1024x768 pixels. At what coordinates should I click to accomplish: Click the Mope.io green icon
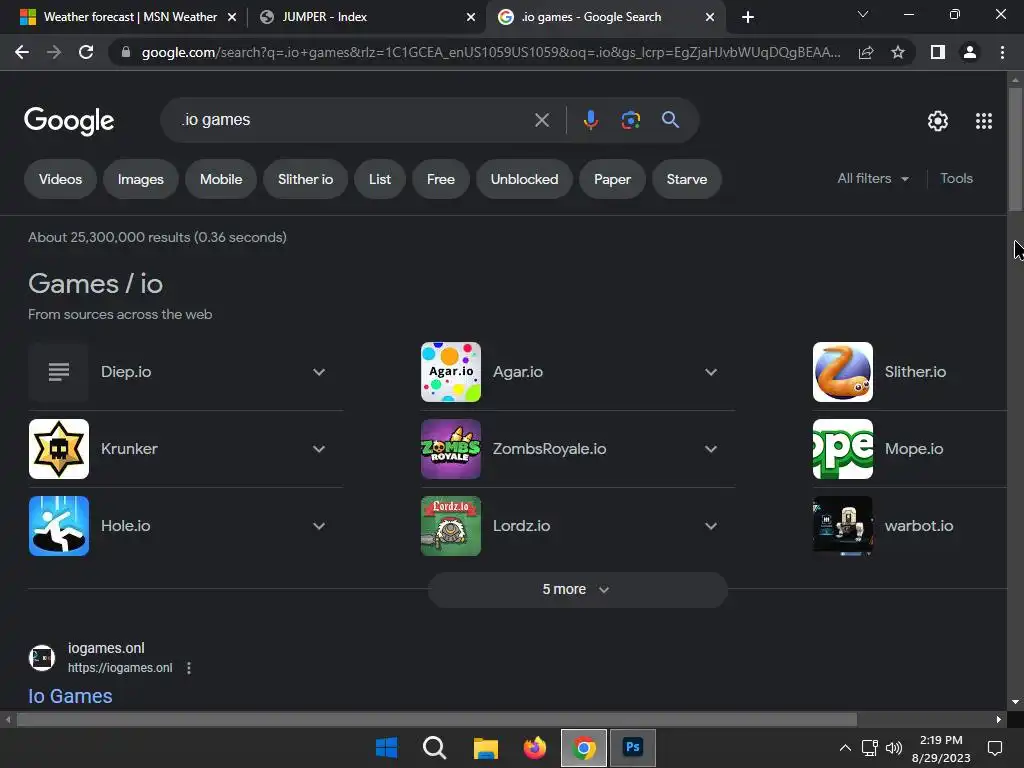tap(842, 449)
